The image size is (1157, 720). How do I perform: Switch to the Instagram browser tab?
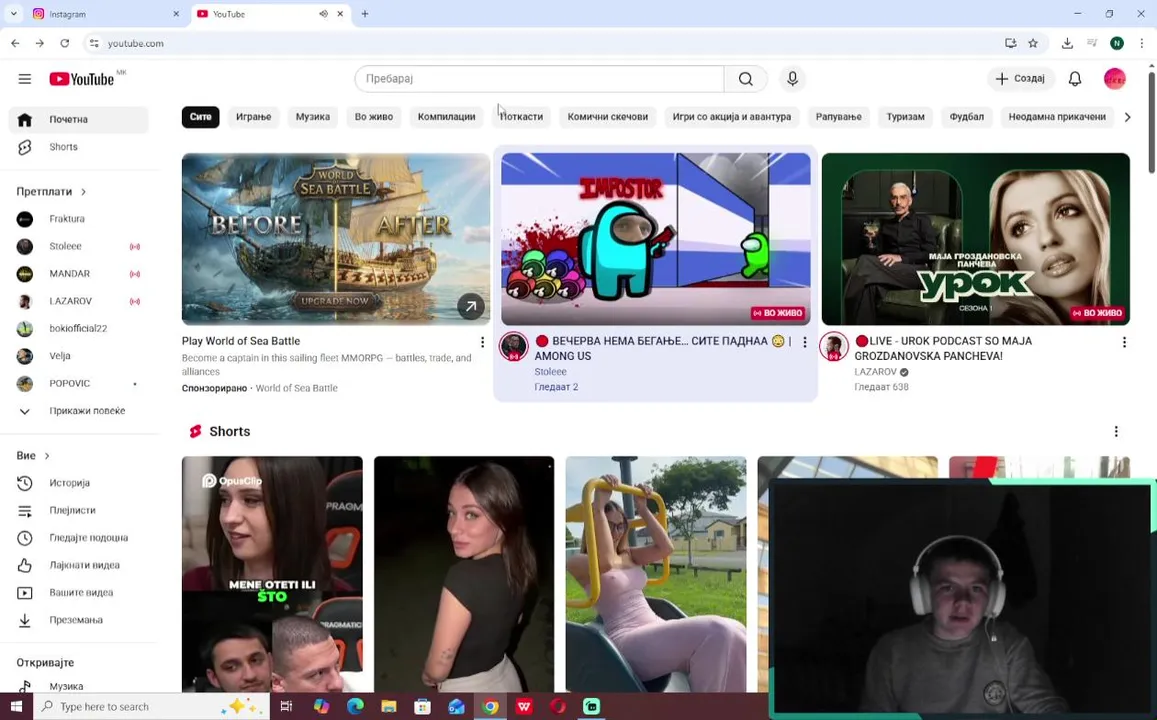pos(106,14)
